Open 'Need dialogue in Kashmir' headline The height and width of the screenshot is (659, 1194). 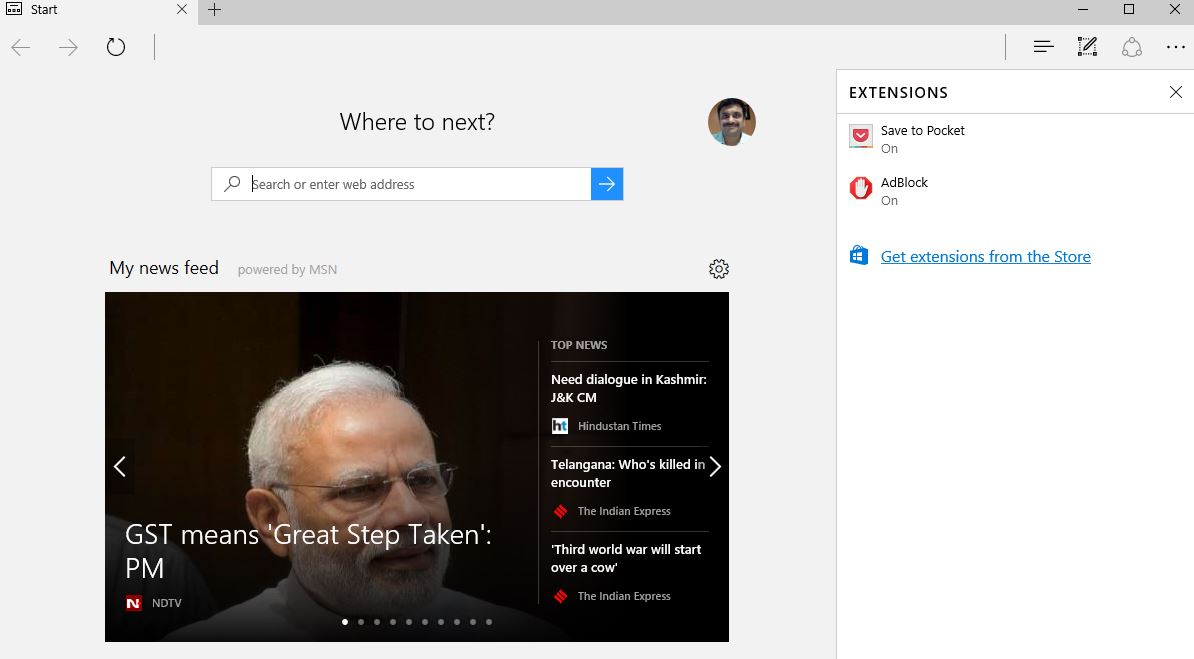point(628,388)
